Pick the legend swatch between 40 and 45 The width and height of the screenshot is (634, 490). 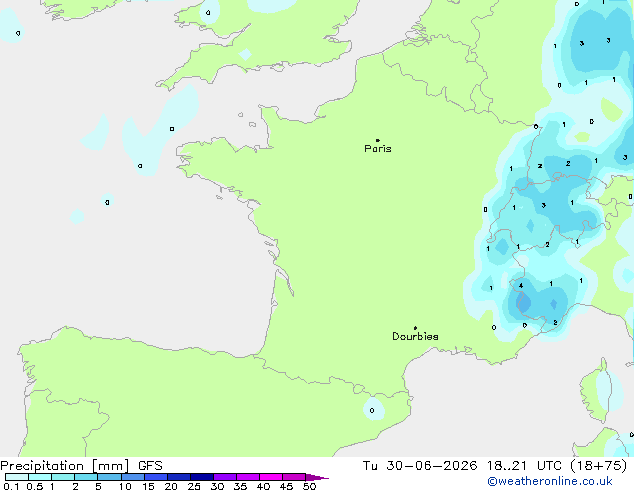pos(271,477)
